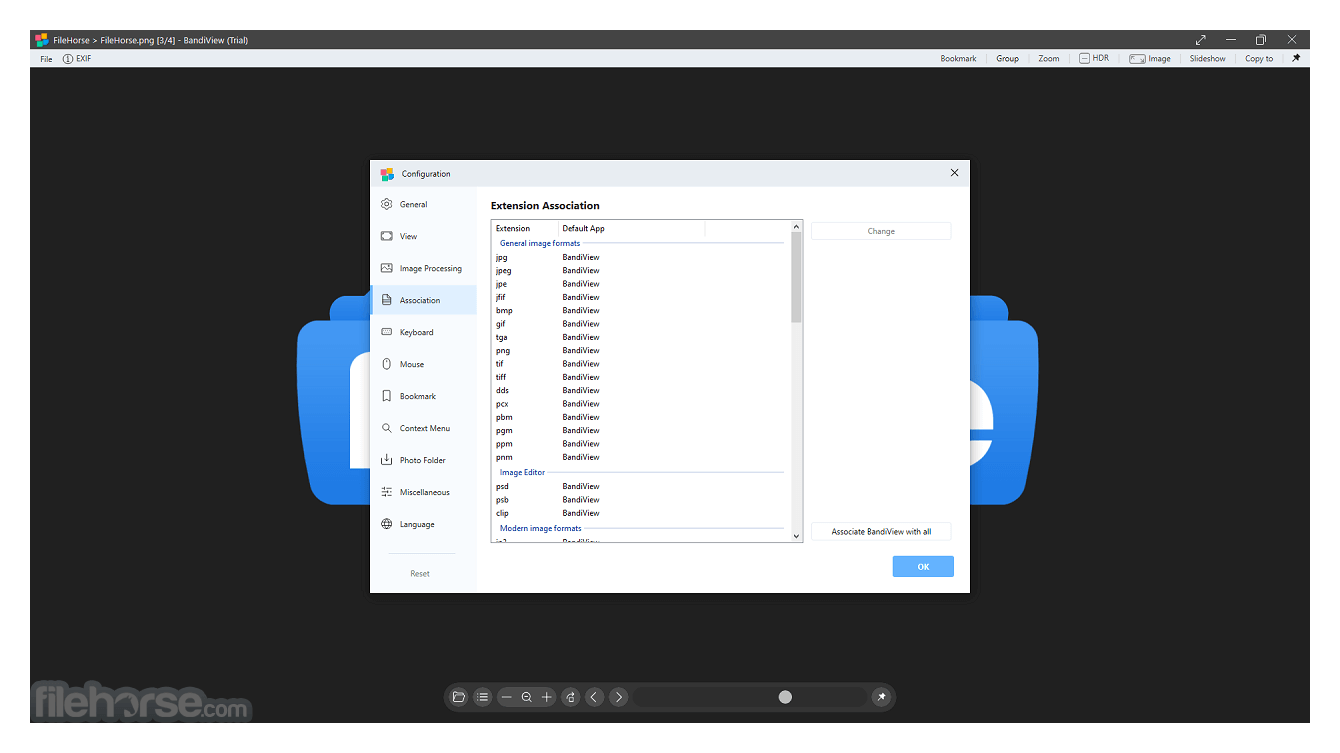Click the extension list scrollbar thumb

coord(797,277)
